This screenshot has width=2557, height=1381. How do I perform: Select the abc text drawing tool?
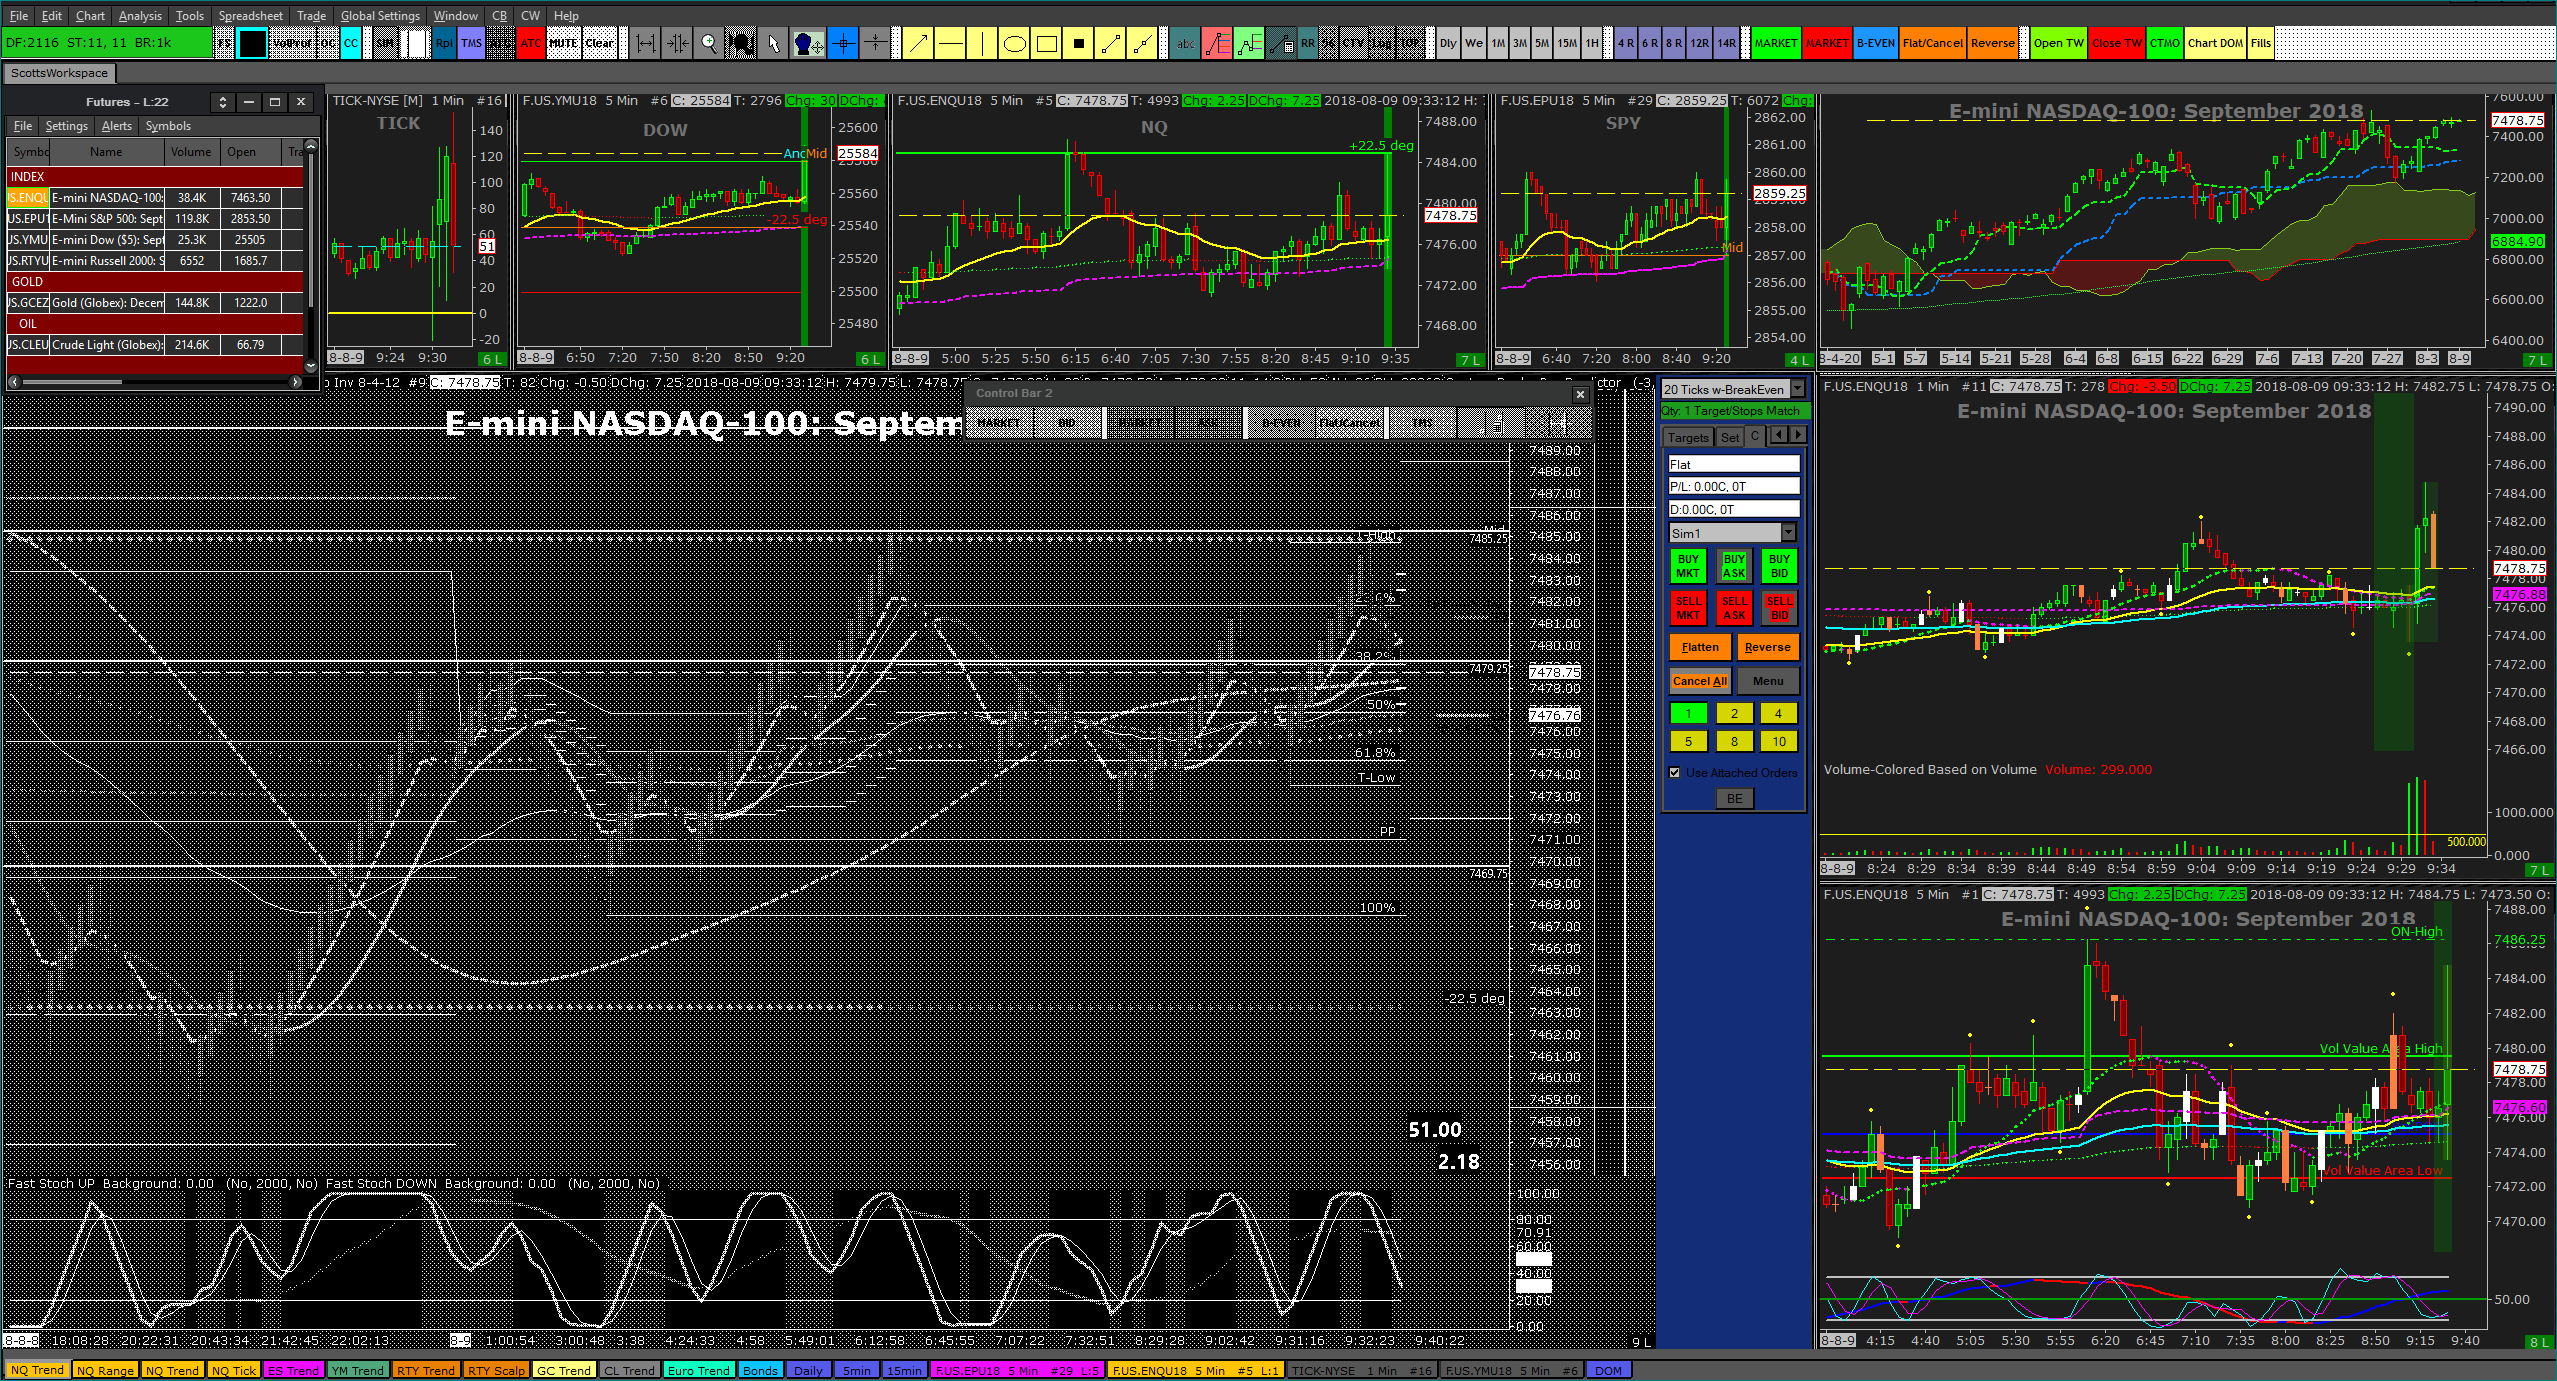click(1185, 43)
